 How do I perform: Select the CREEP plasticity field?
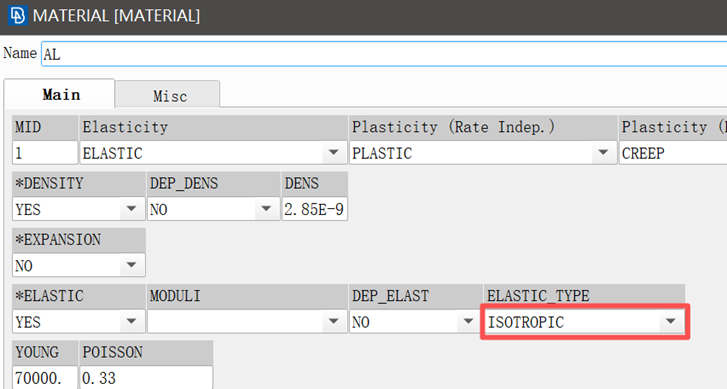click(x=673, y=153)
